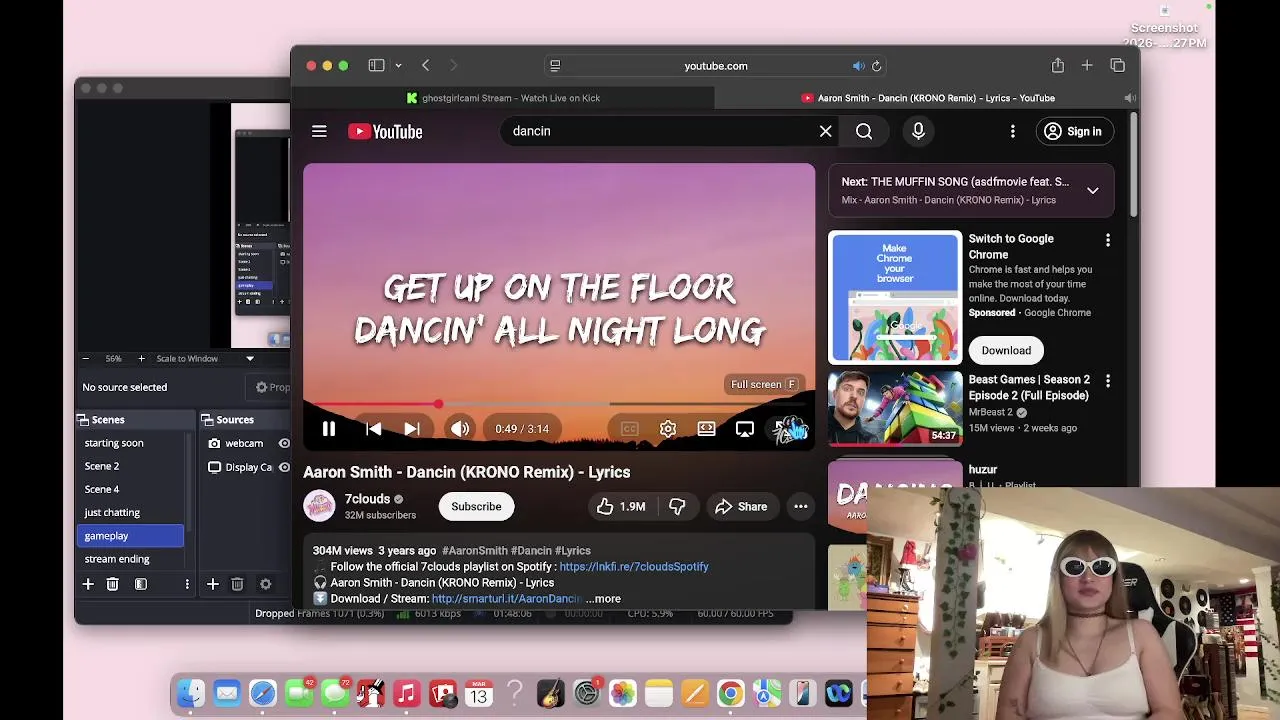This screenshot has width=1280, height=720.
Task: Open more actions under video
Action: point(800,506)
